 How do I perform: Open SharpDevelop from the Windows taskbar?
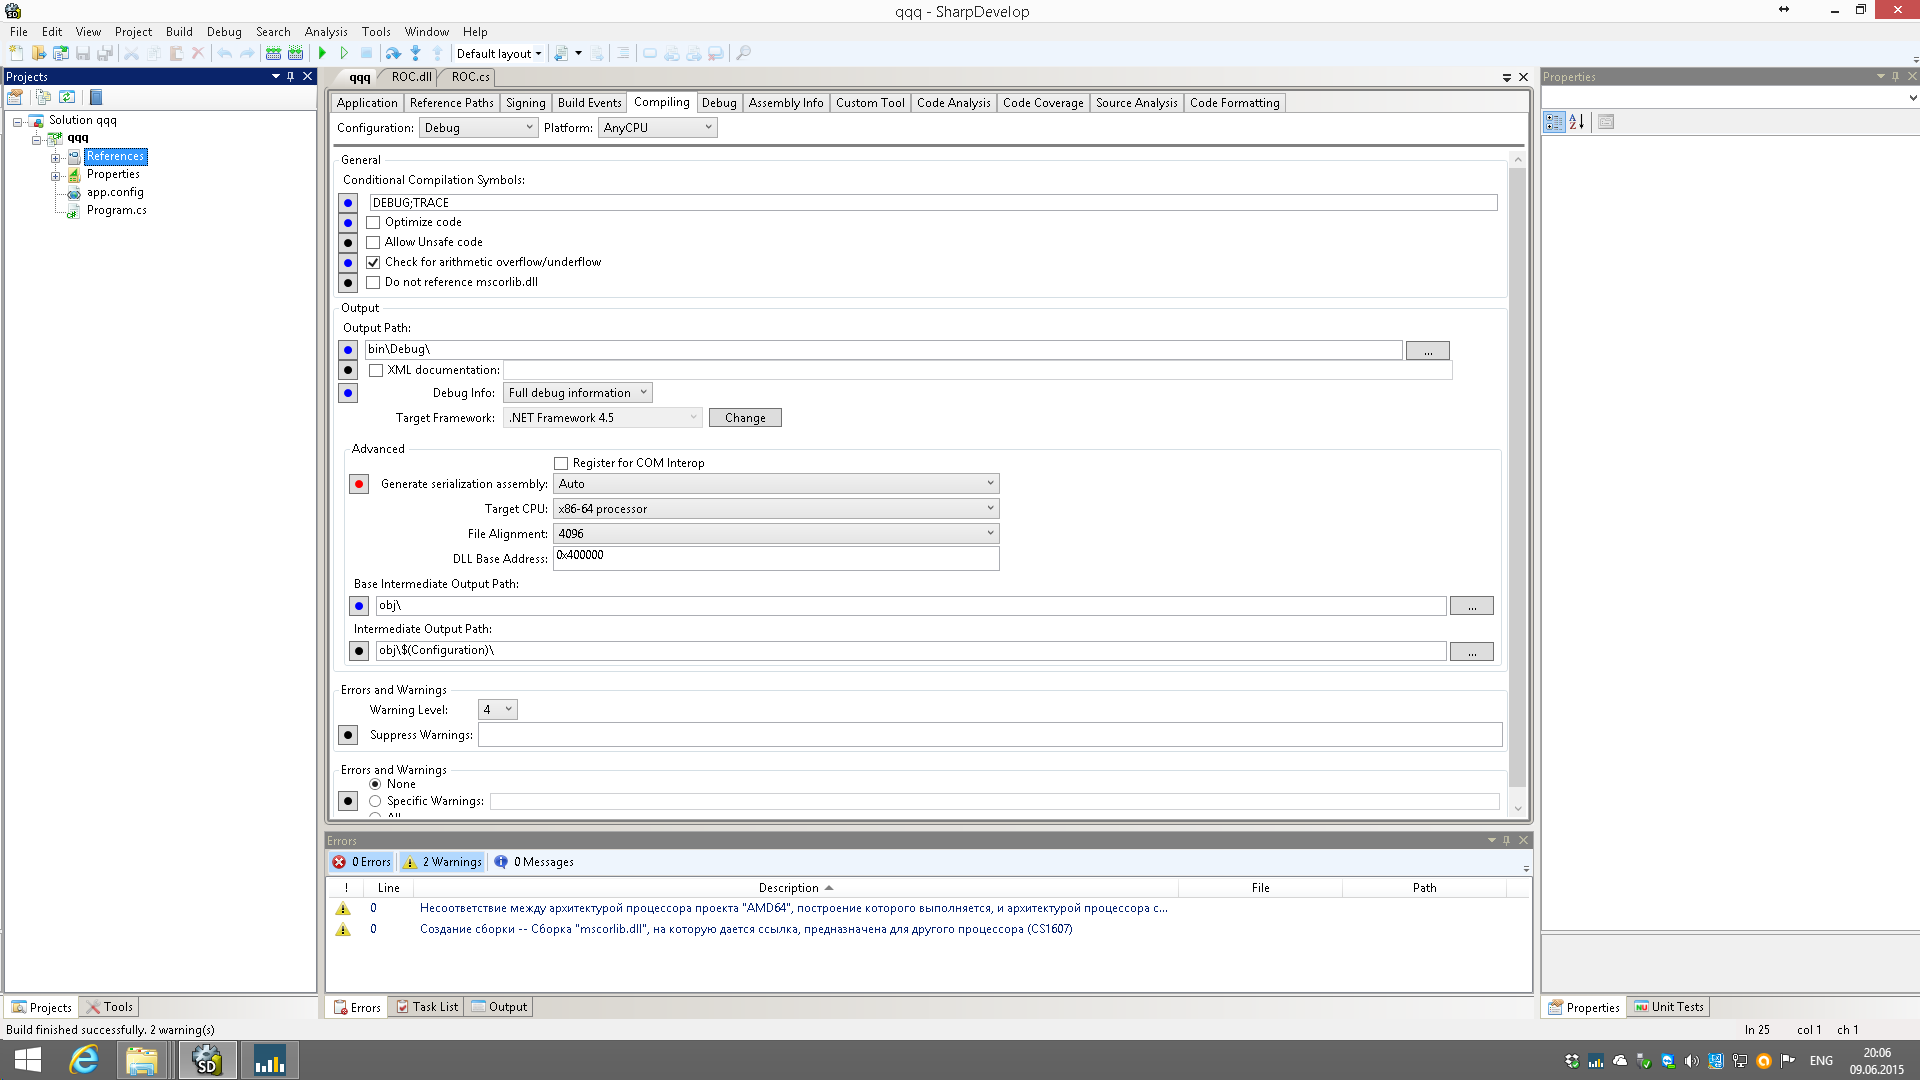(x=207, y=1060)
